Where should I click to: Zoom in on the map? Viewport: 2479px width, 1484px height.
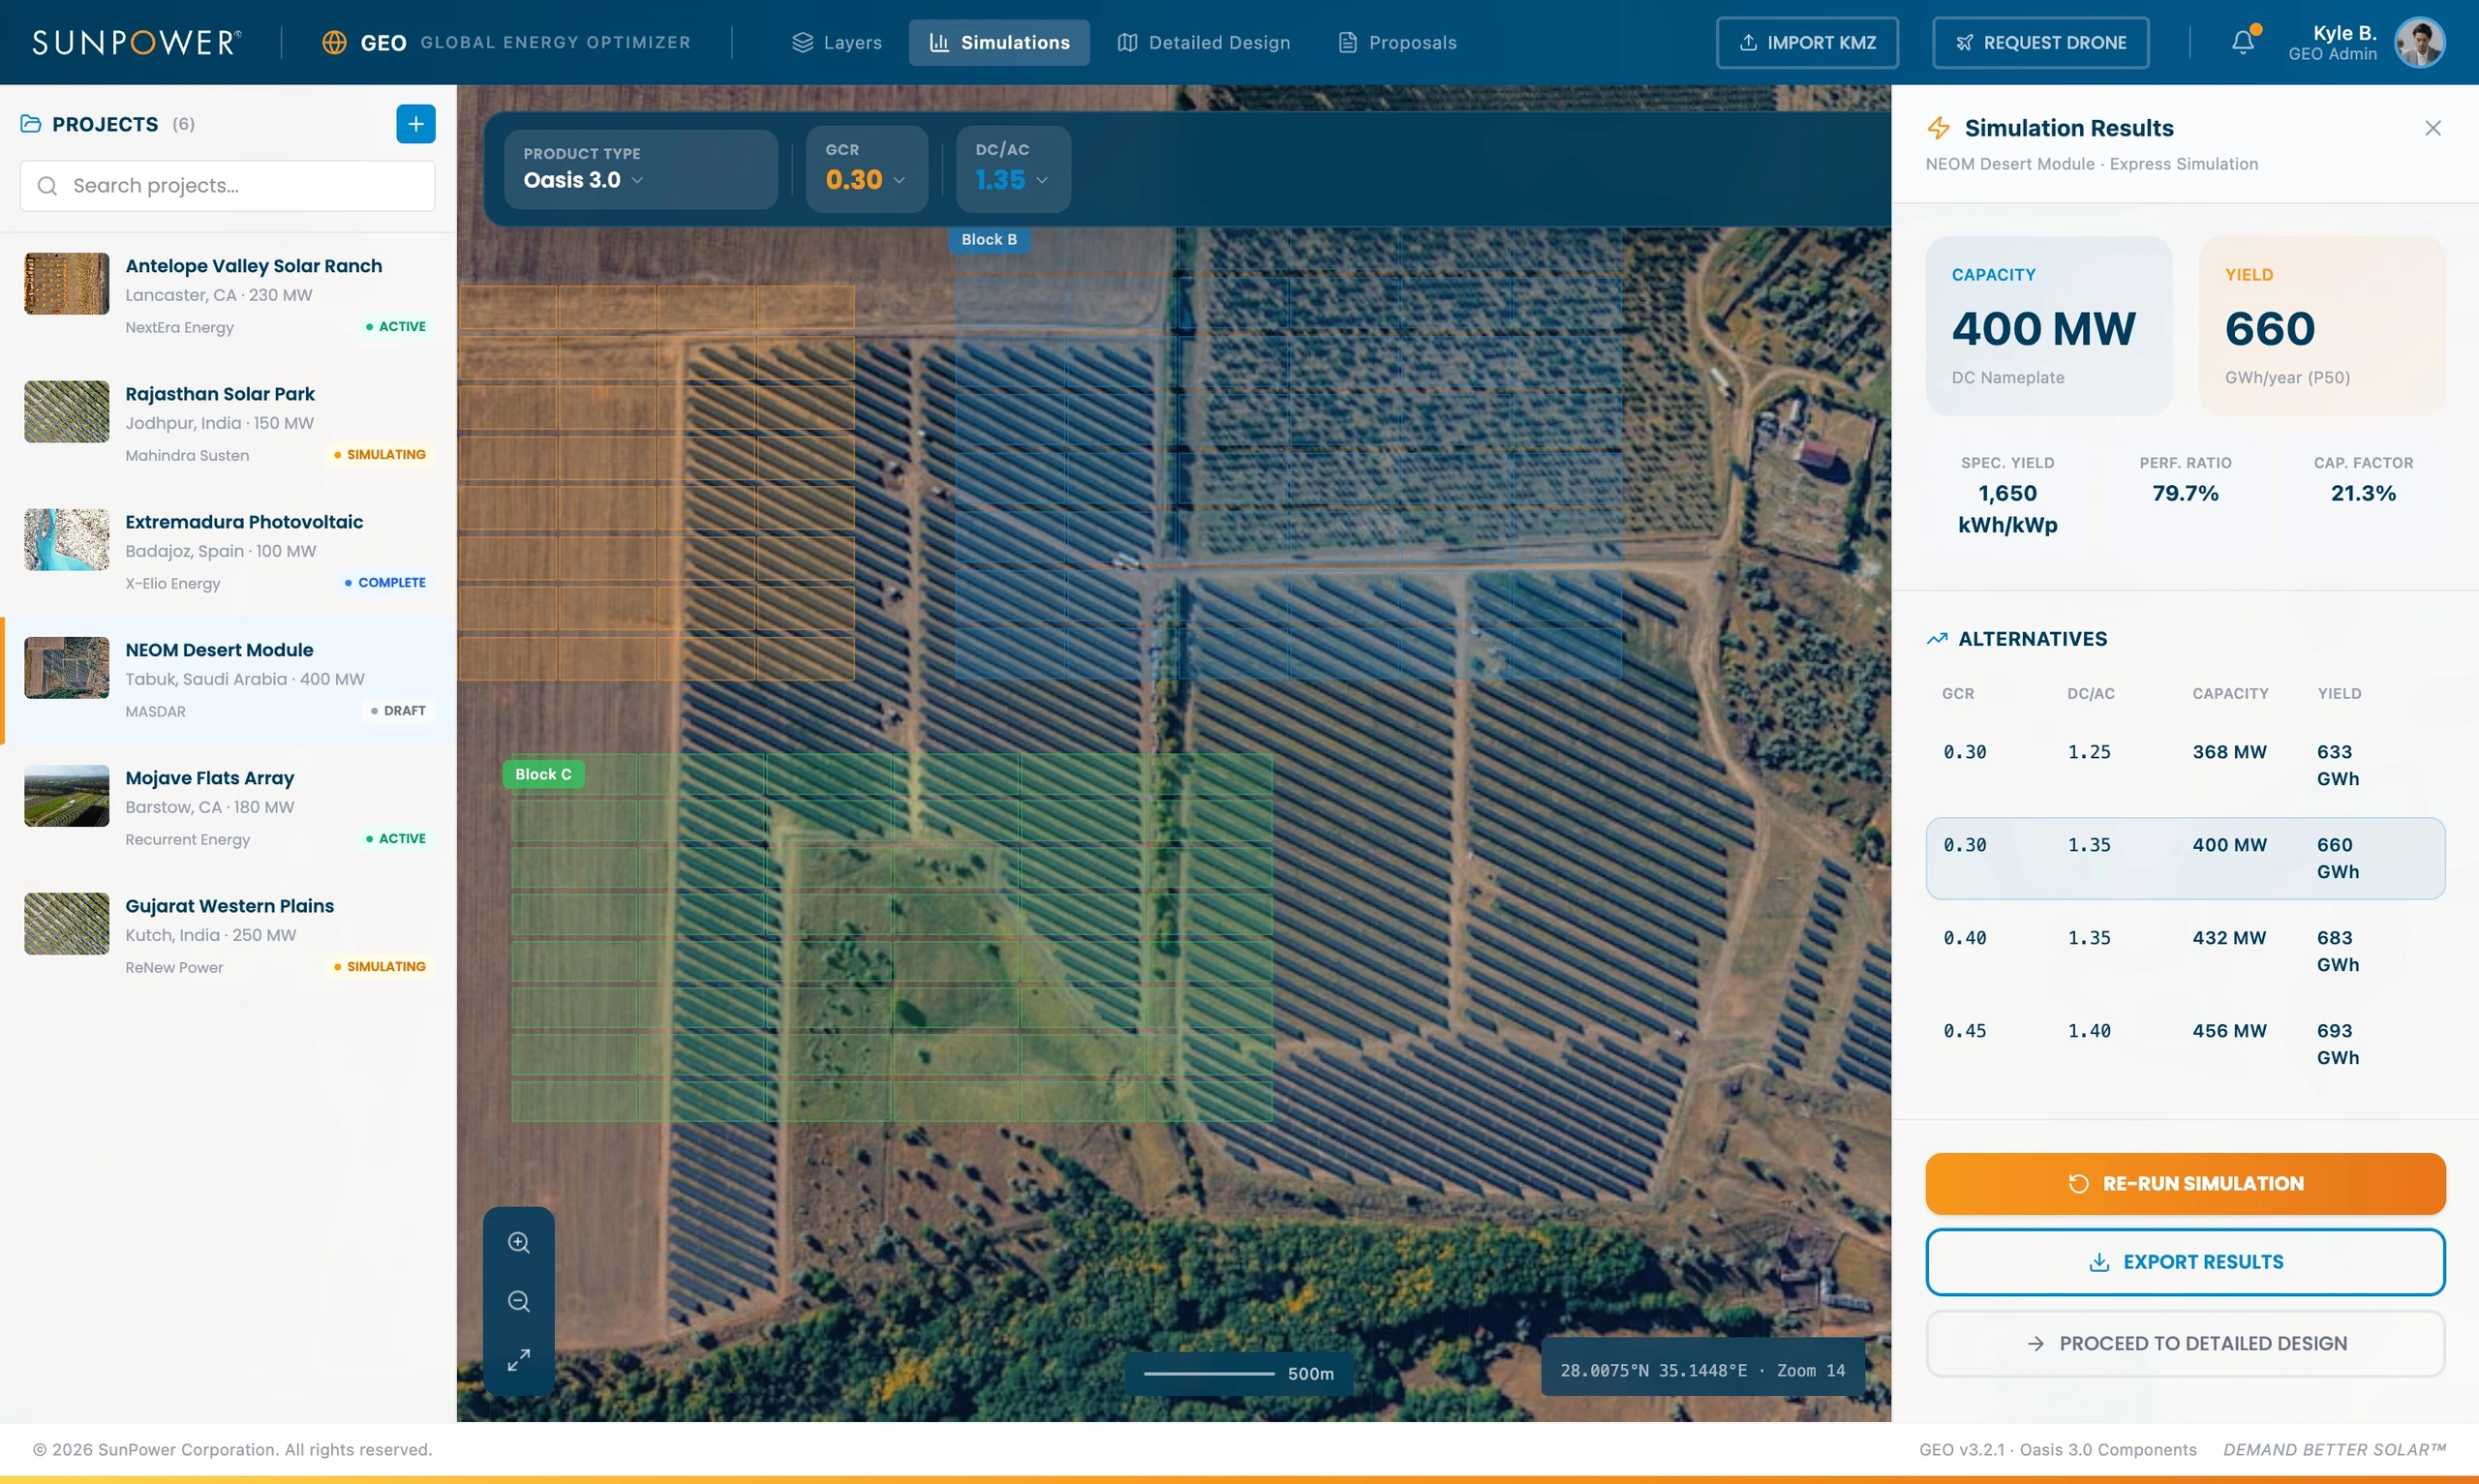pos(519,1242)
